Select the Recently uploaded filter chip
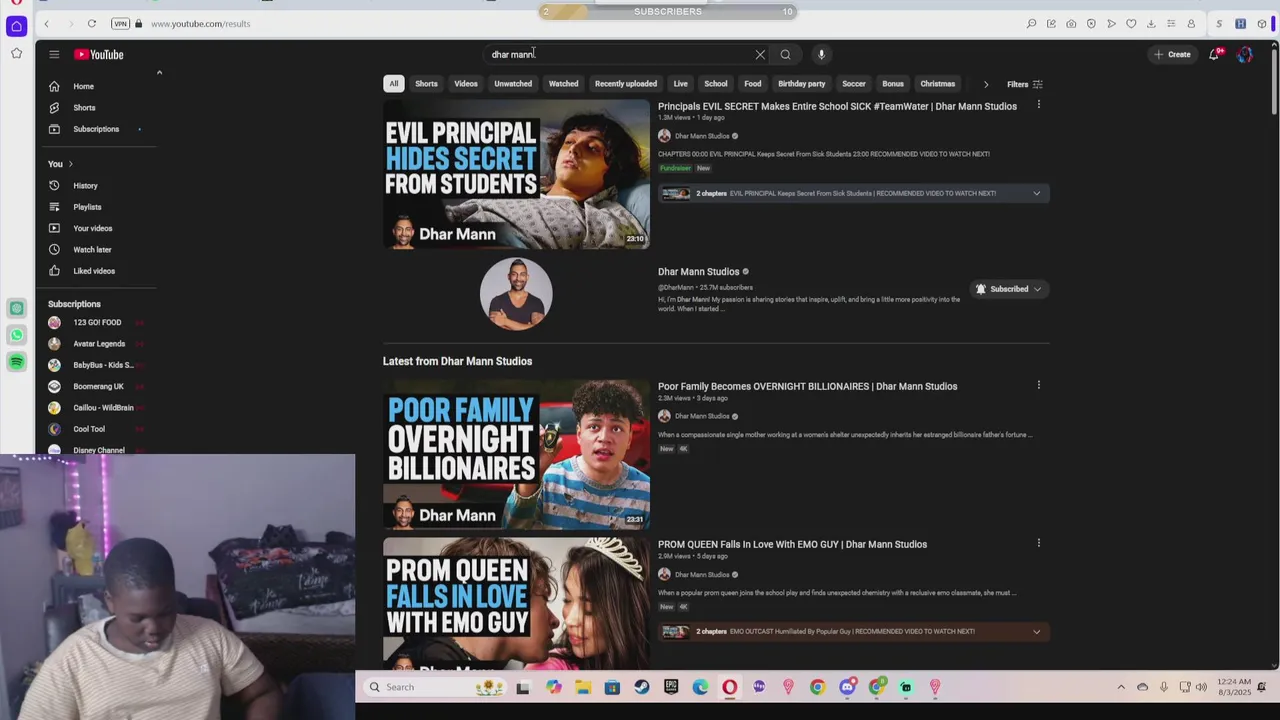This screenshot has width=1280, height=720. (x=626, y=84)
